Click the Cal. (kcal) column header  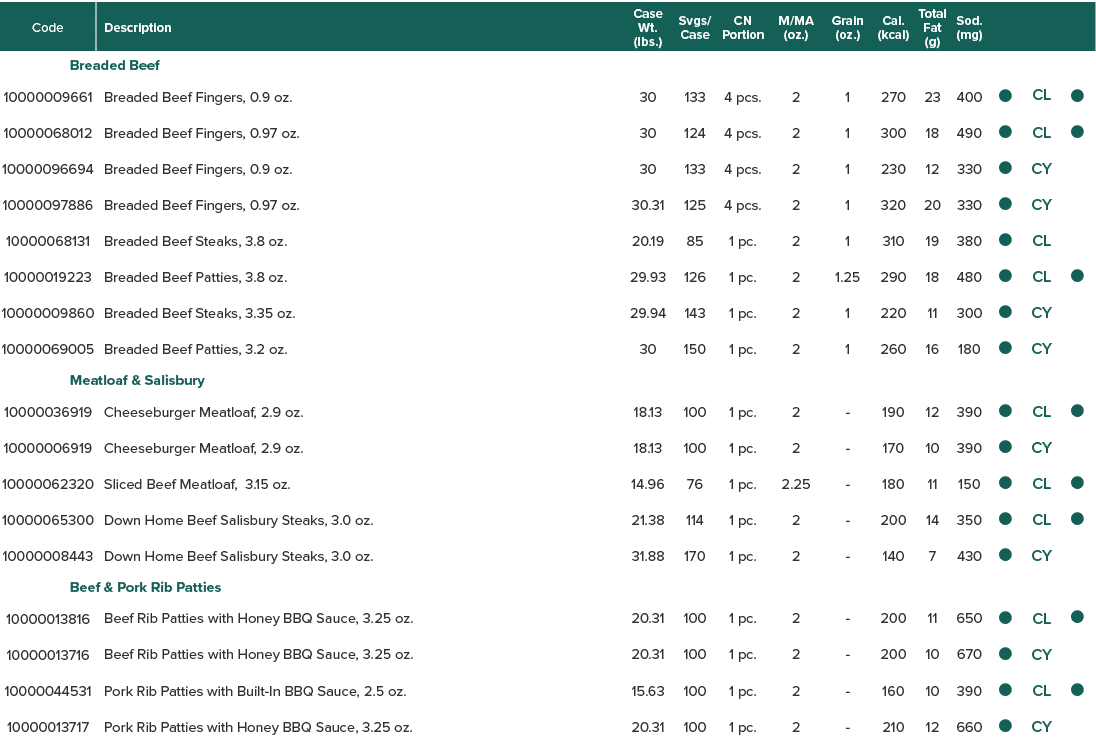tap(893, 27)
